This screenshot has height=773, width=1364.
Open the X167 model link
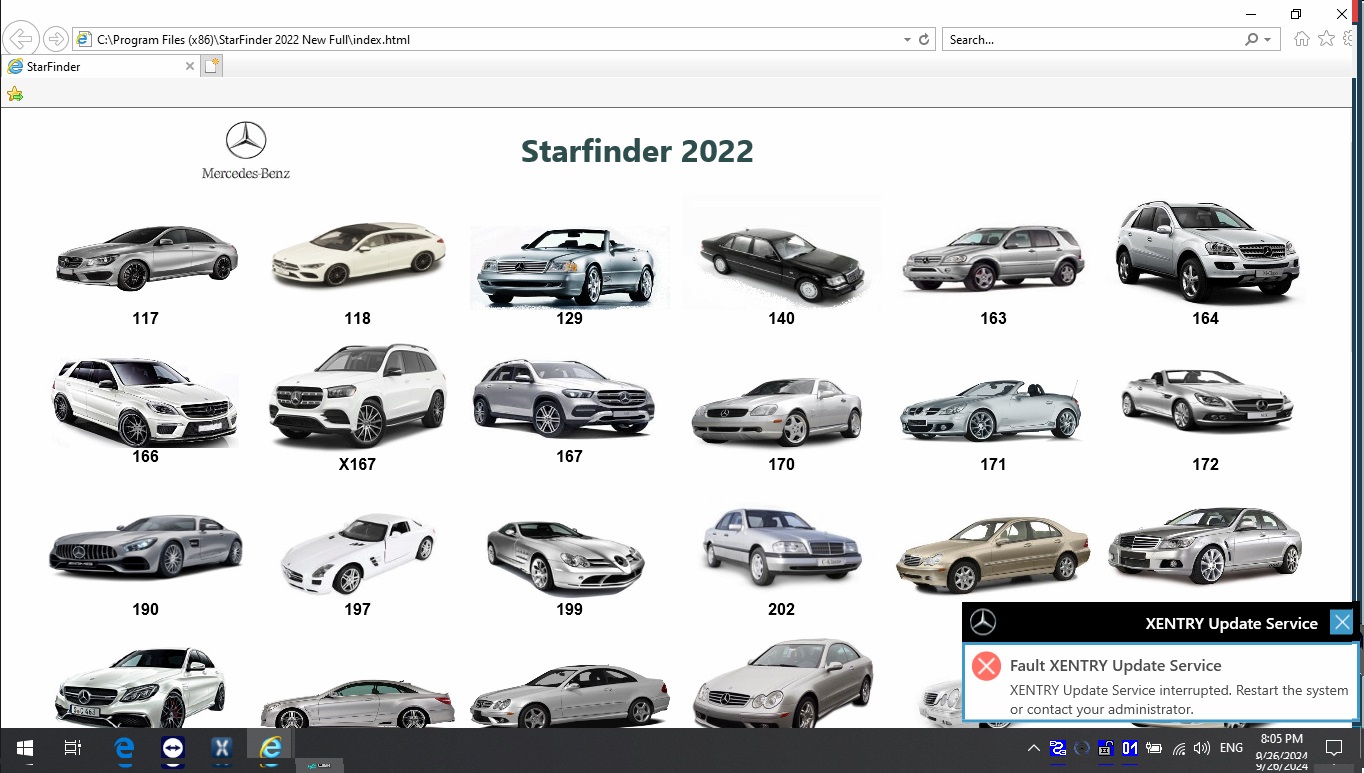tap(357, 464)
